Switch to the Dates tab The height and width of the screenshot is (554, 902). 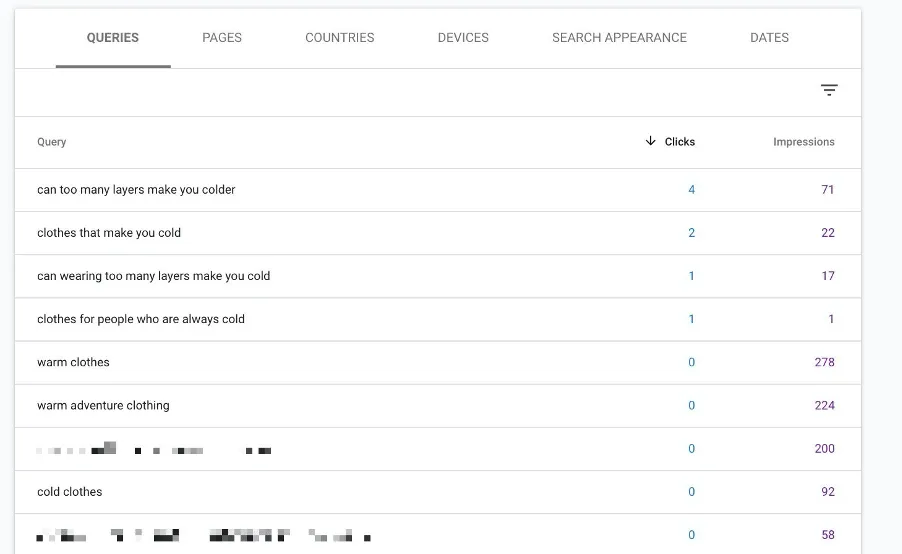pyautogui.click(x=769, y=38)
